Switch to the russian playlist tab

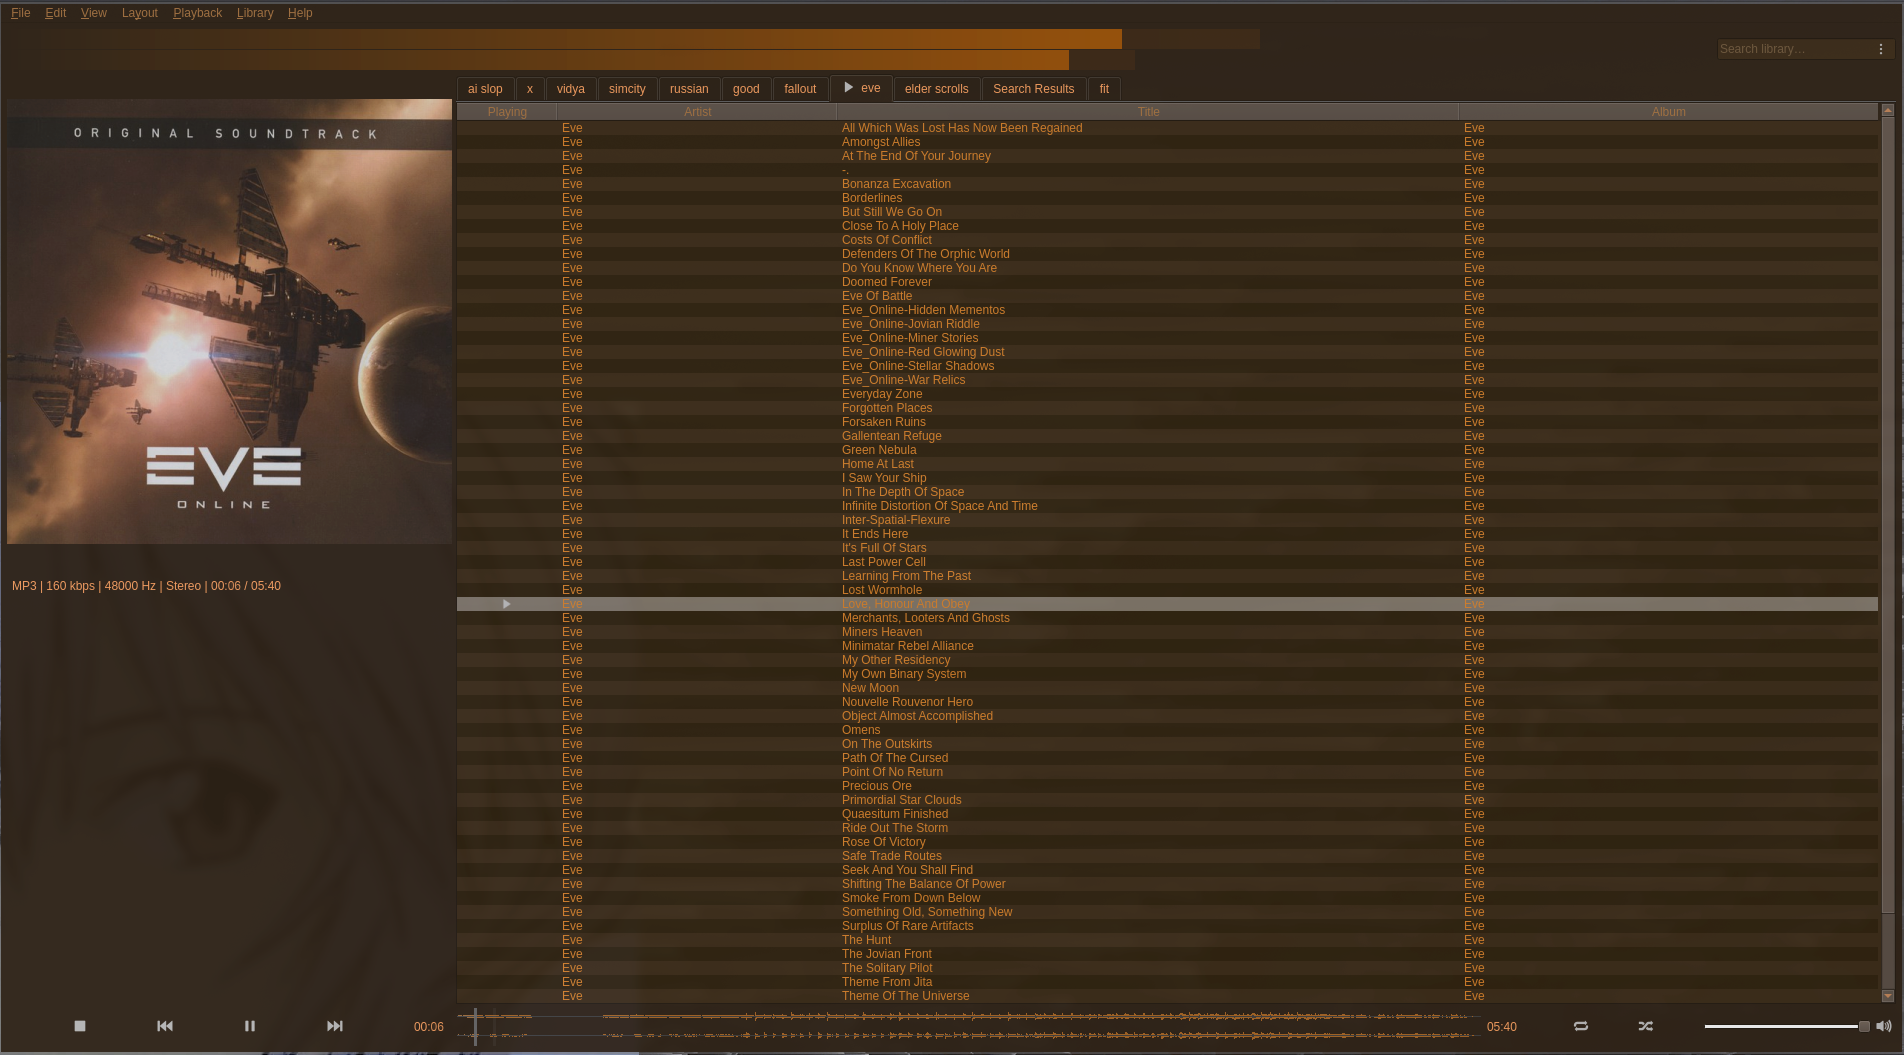tap(689, 89)
